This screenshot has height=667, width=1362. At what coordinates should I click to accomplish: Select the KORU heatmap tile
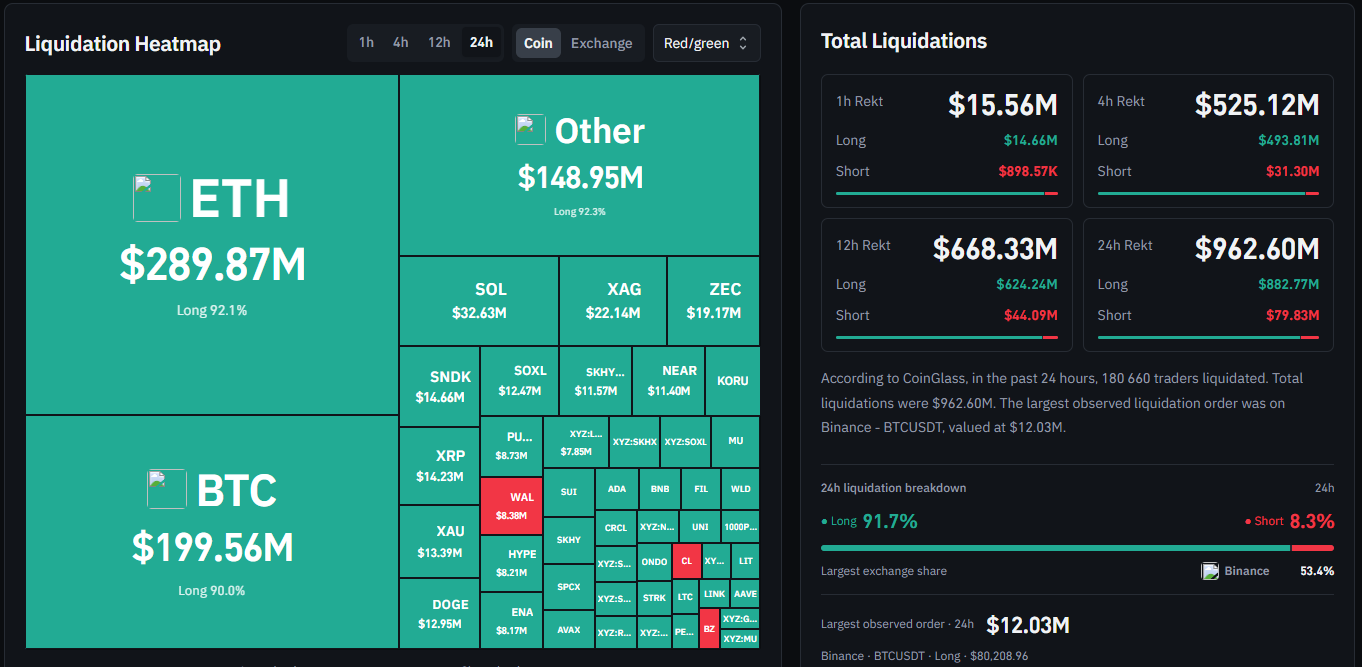point(733,381)
